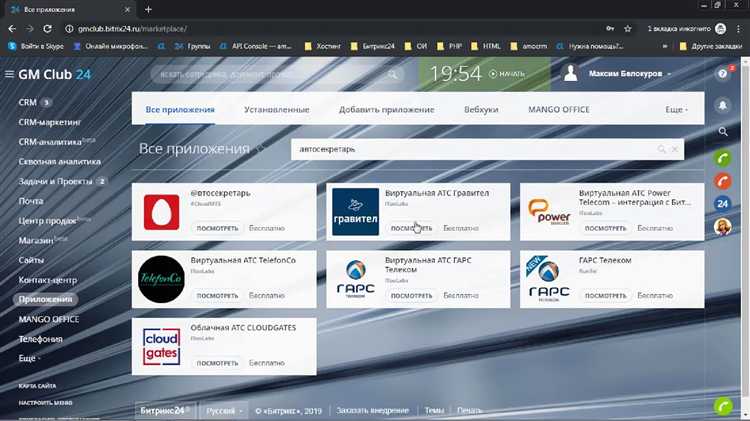Click the search magnifier in right sidebar
Image resolution: width=750 pixels, height=421 pixels.
coord(723,132)
